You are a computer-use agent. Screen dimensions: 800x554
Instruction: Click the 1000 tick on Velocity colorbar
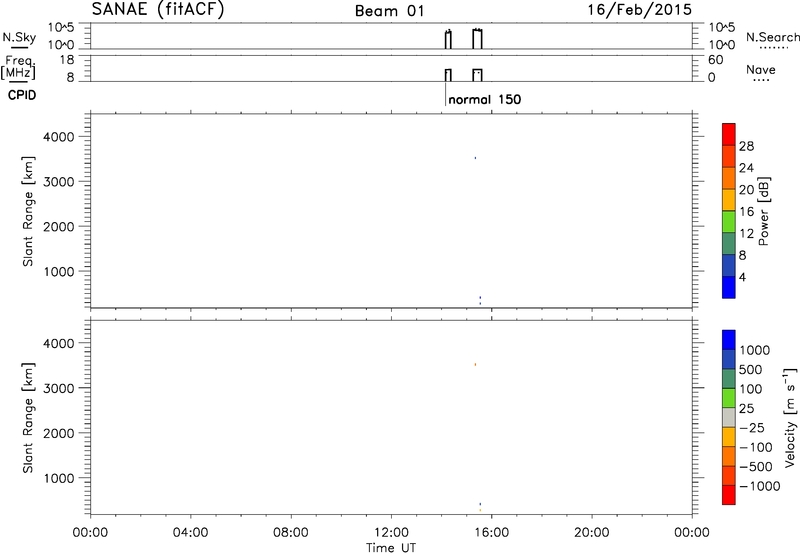point(755,350)
